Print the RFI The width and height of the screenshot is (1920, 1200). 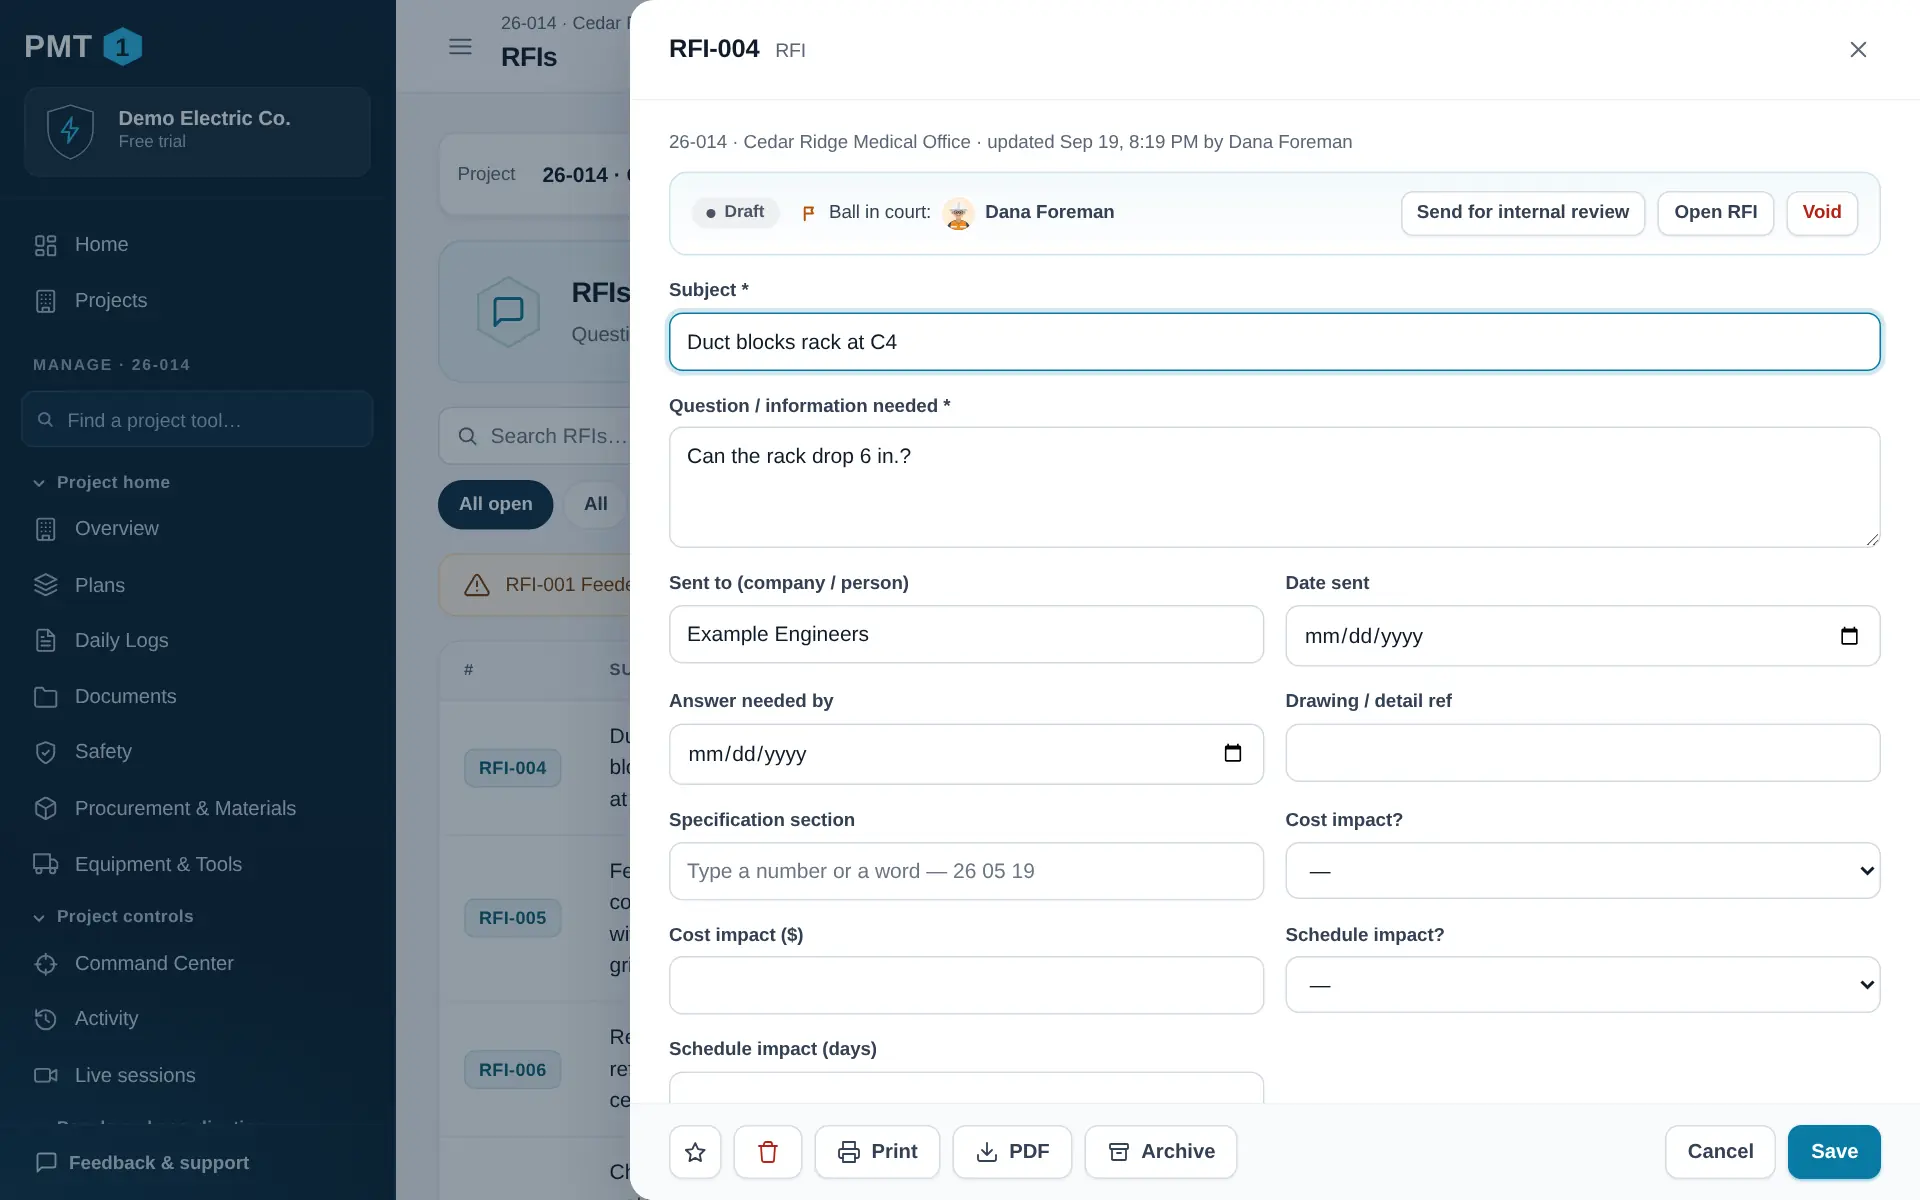click(x=877, y=1152)
